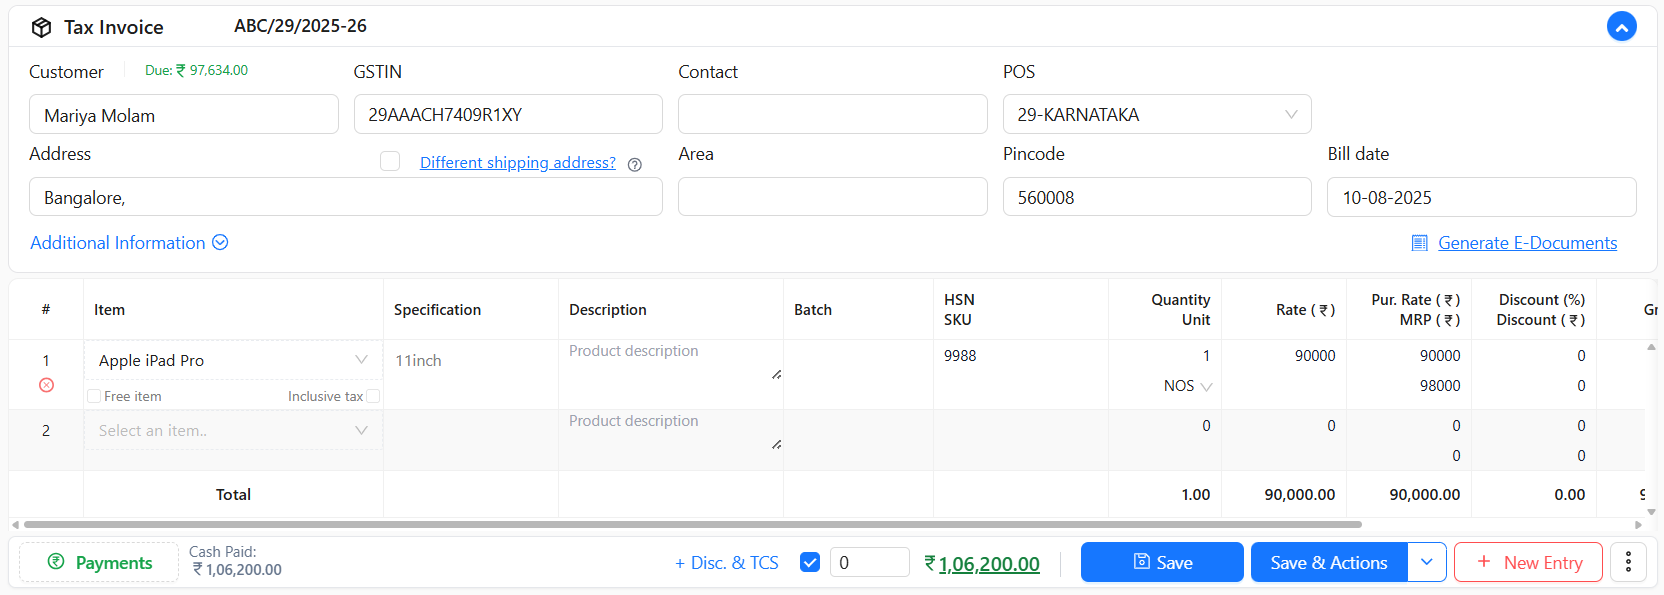Click the resize handle of first Product description
This screenshot has height=595, width=1664.
coord(776,374)
